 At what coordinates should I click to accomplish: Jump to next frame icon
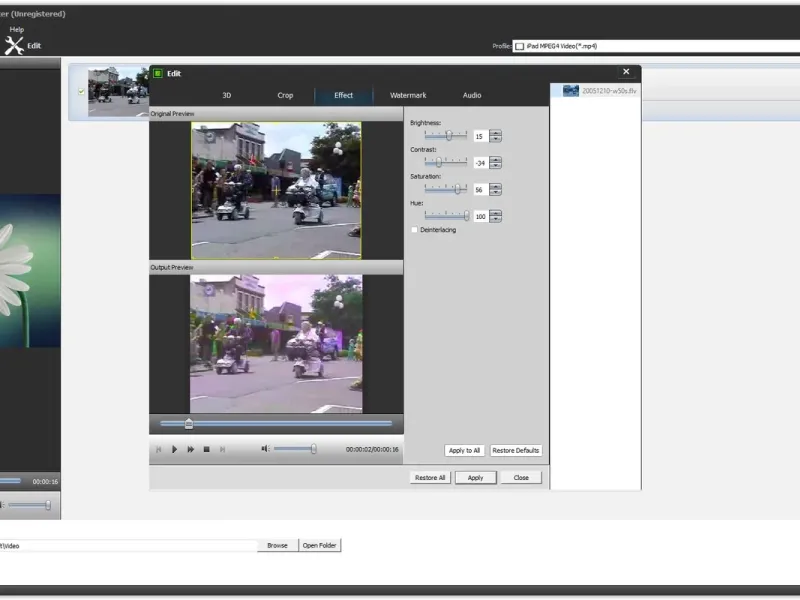(222, 449)
